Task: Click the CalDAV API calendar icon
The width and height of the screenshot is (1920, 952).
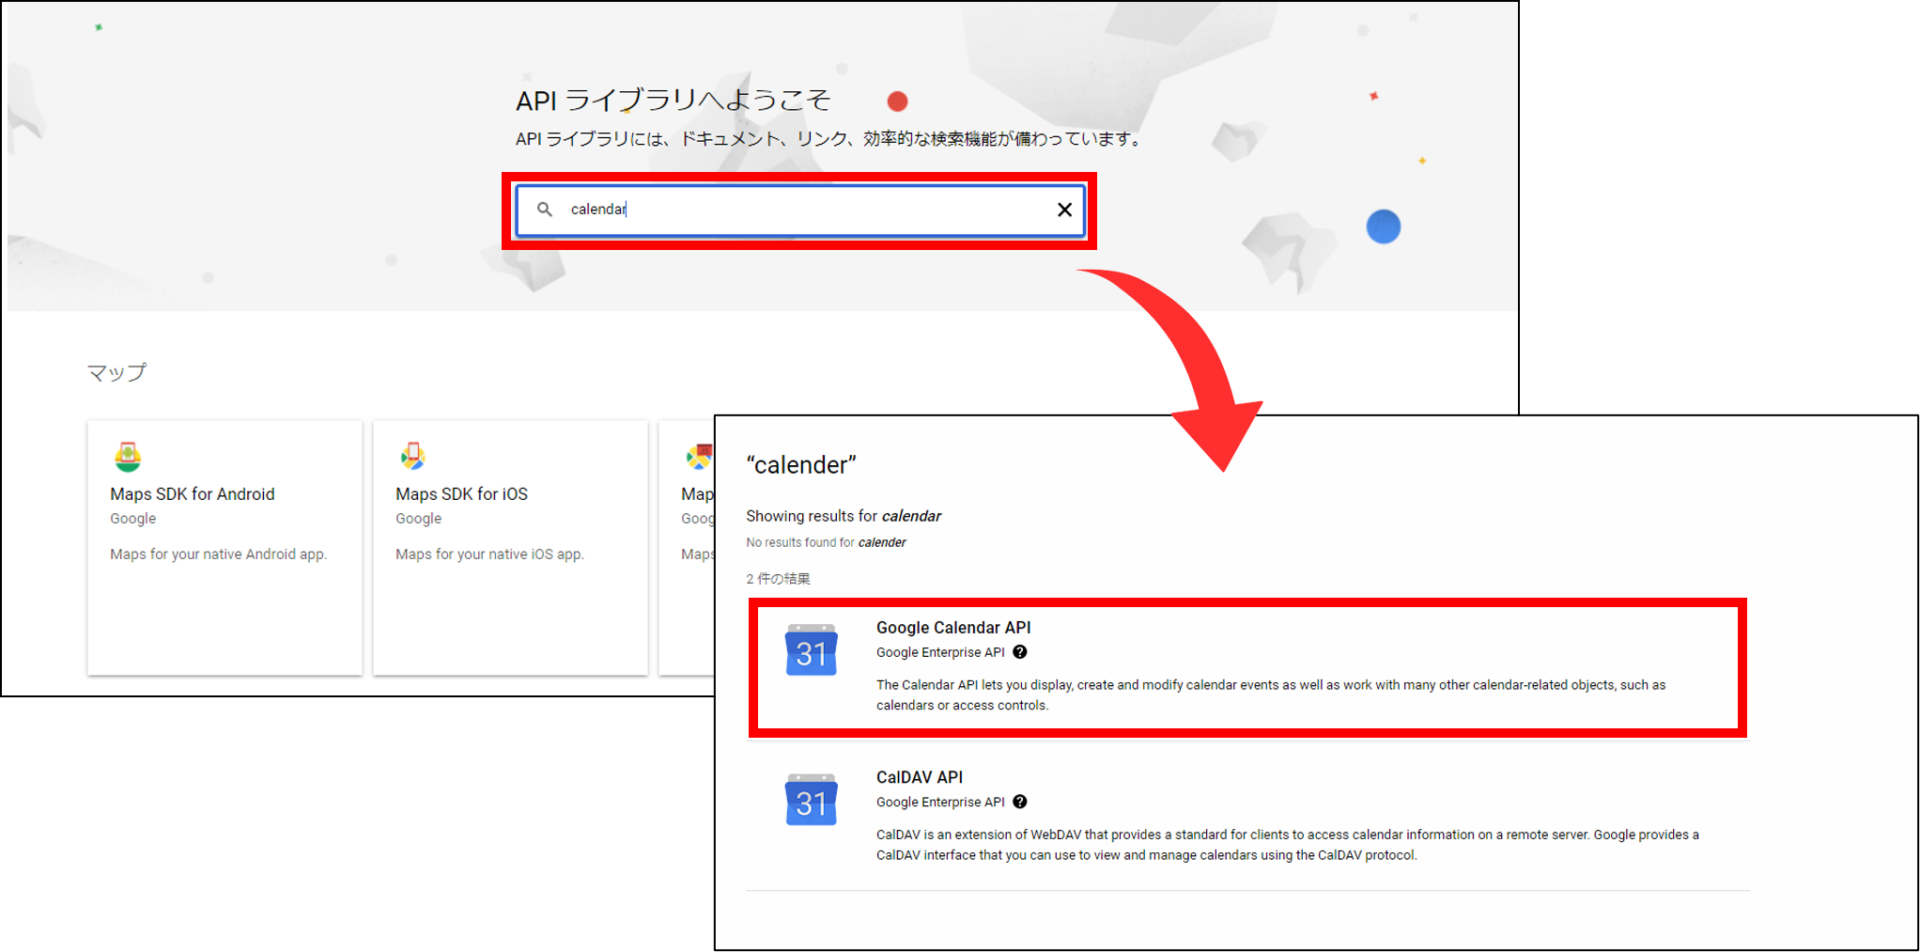Action: [x=811, y=800]
